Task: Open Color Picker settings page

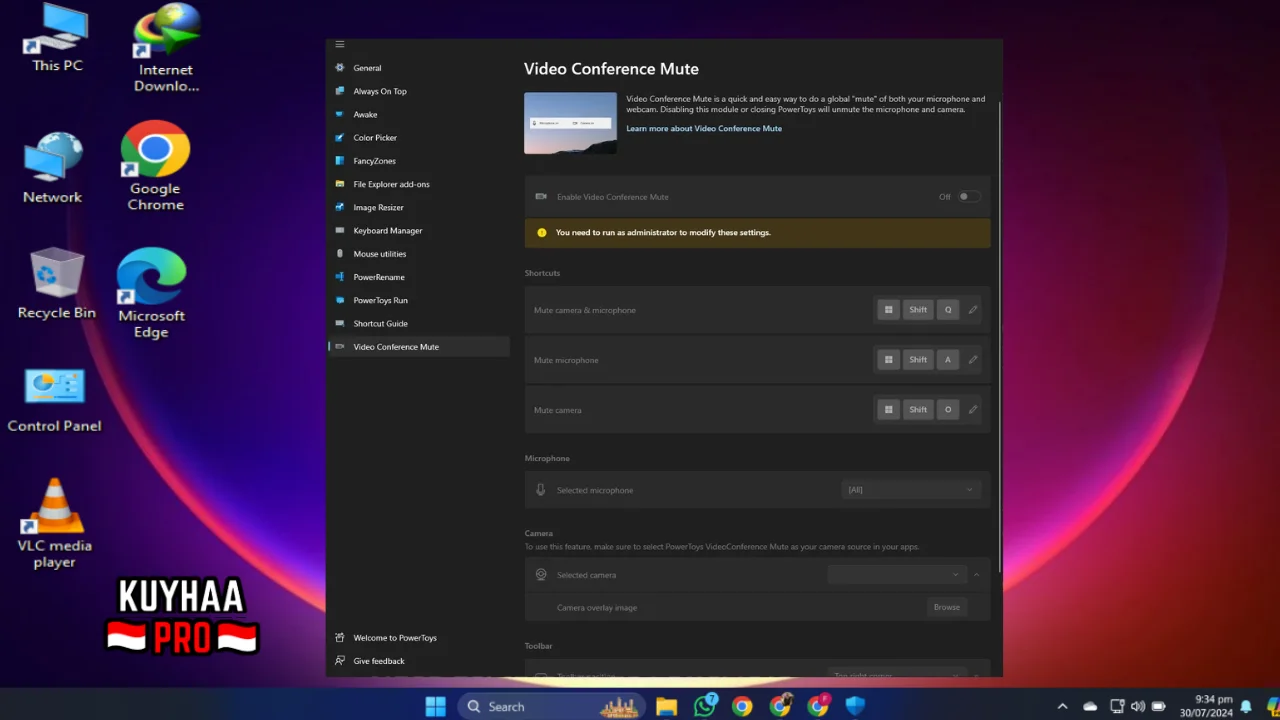Action: (x=419, y=137)
